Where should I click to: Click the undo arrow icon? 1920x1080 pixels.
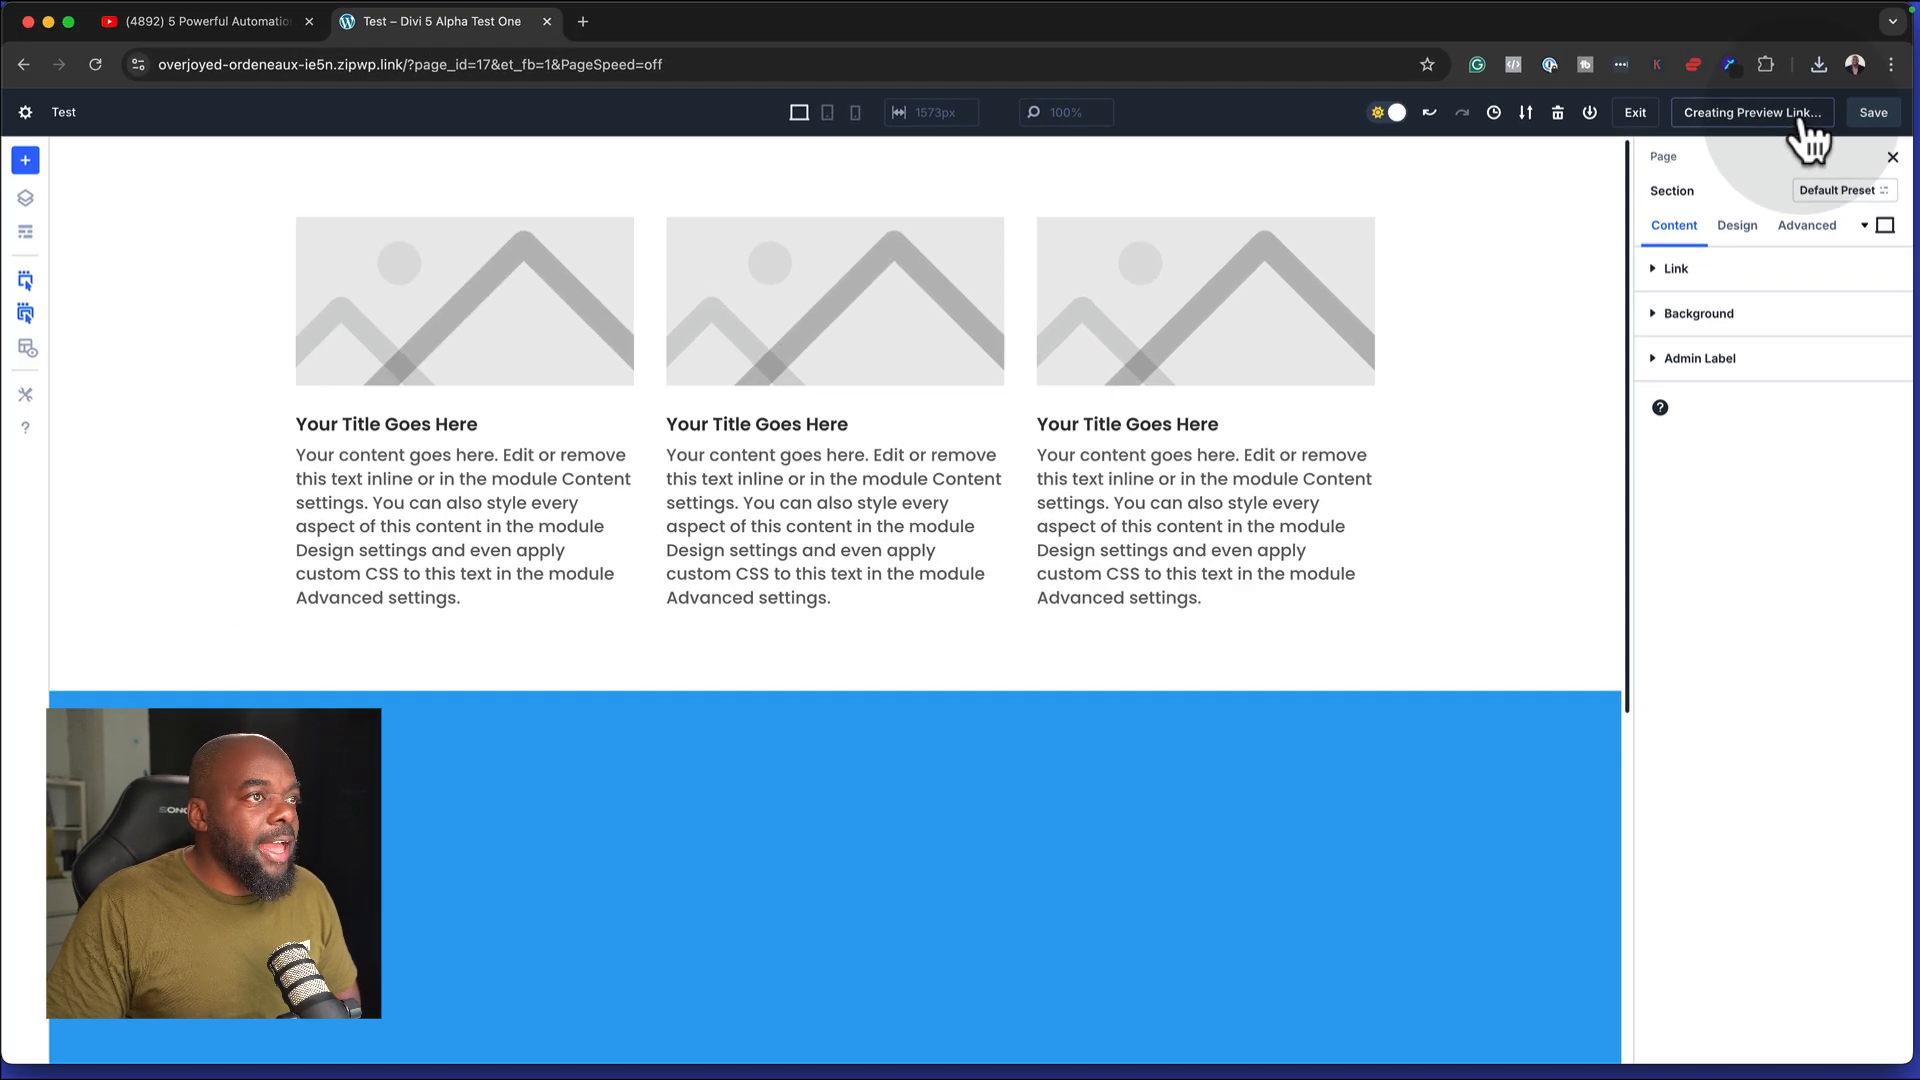click(1429, 112)
